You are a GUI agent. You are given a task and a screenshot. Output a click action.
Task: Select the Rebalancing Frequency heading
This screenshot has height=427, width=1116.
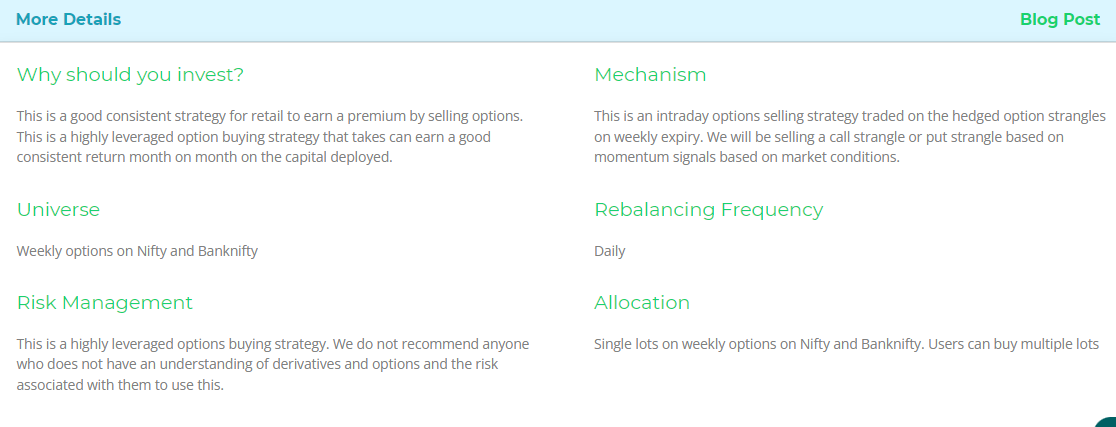coord(708,210)
